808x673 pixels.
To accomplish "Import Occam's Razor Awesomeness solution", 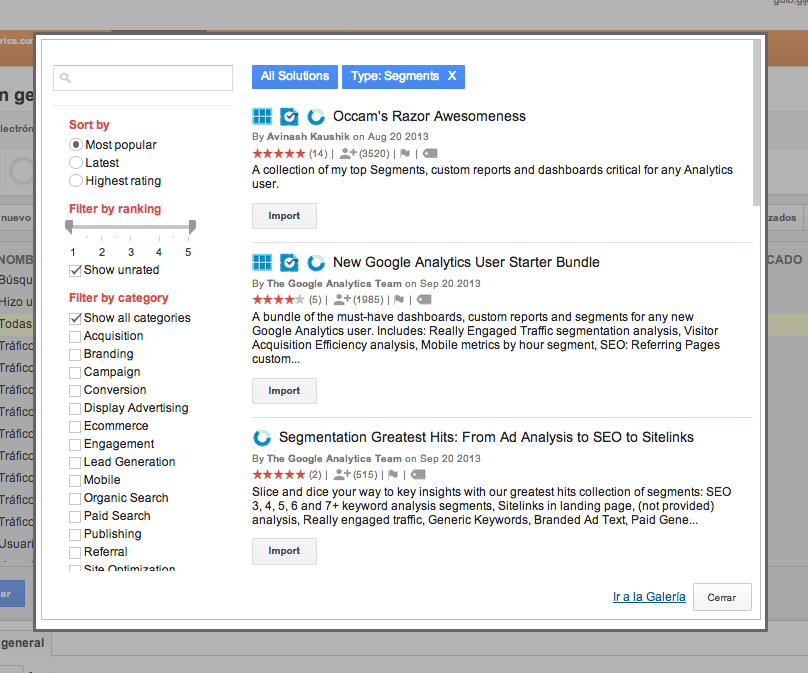I will 284,216.
